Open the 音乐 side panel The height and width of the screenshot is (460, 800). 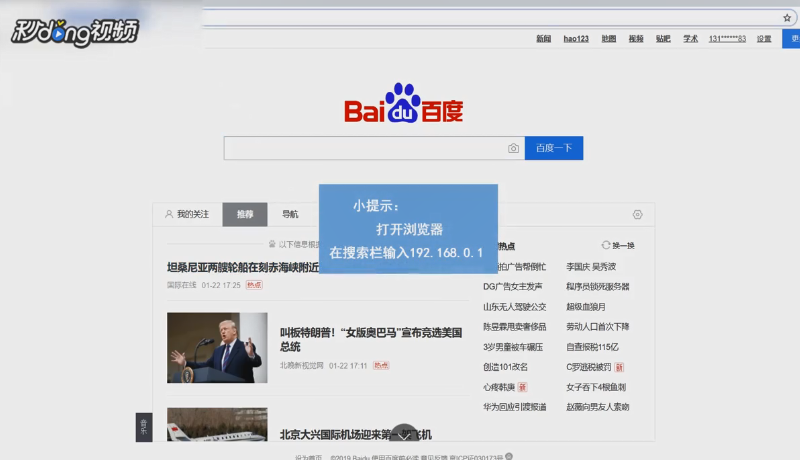144,427
